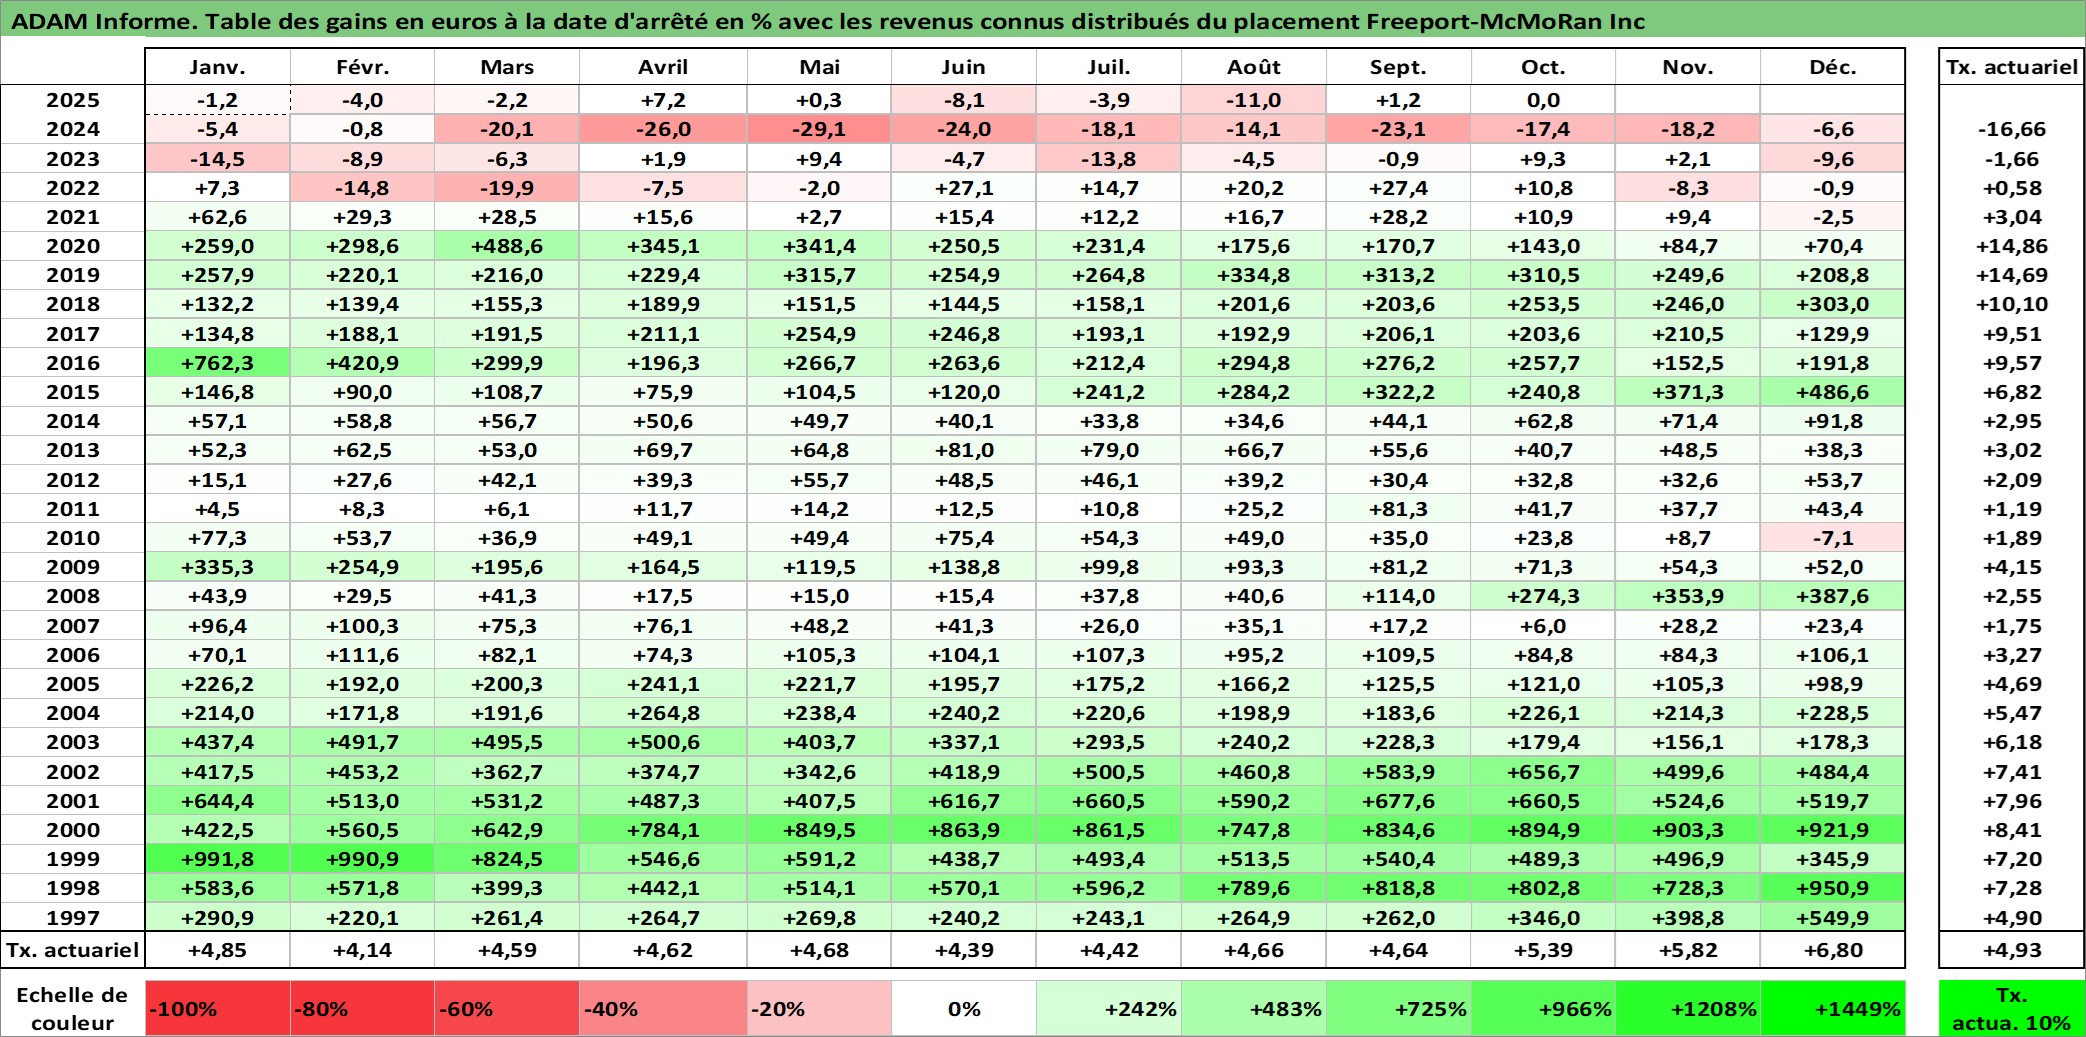
Task: Click the +4,93 overall actuarial rate
Action: coord(2012,950)
